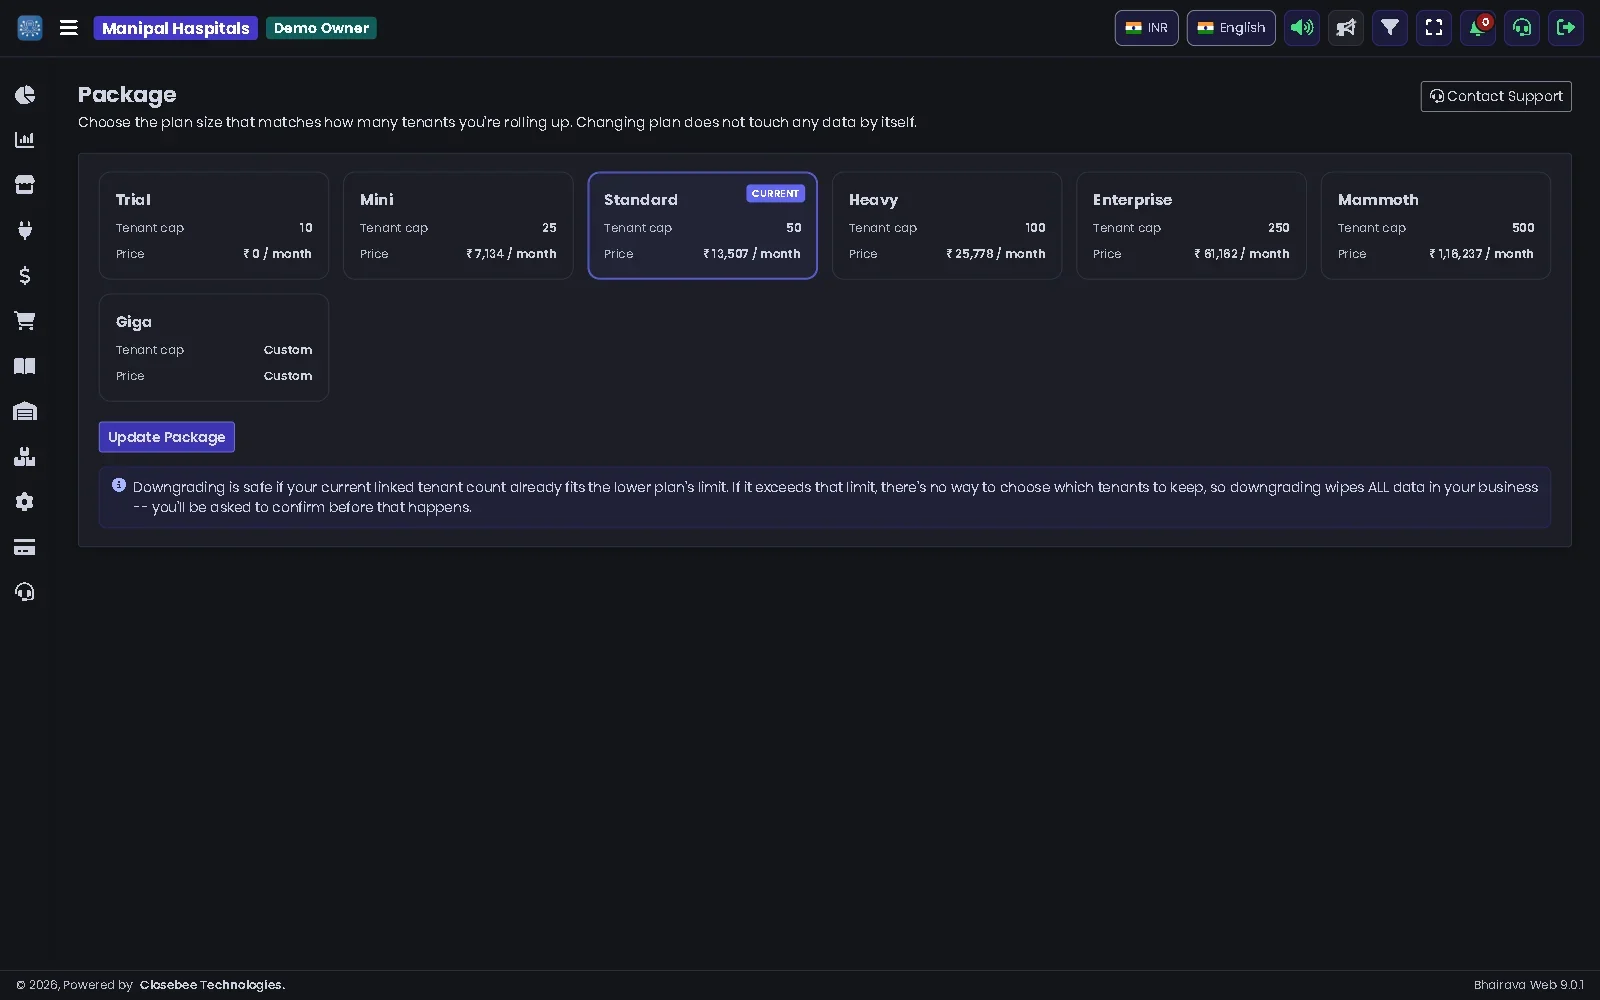
Task: Select the Enterprise package card
Action: (x=1191, y=225)
